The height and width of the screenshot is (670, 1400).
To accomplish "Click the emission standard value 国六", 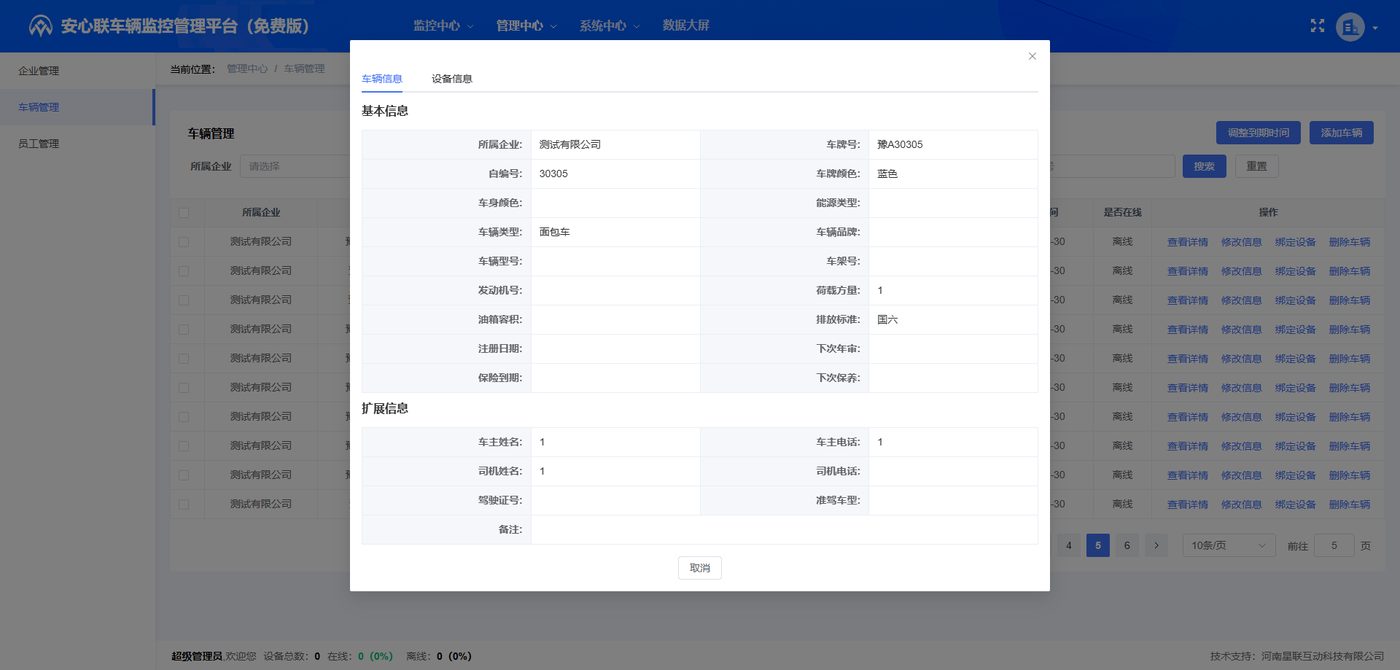I will coord(888,320).
